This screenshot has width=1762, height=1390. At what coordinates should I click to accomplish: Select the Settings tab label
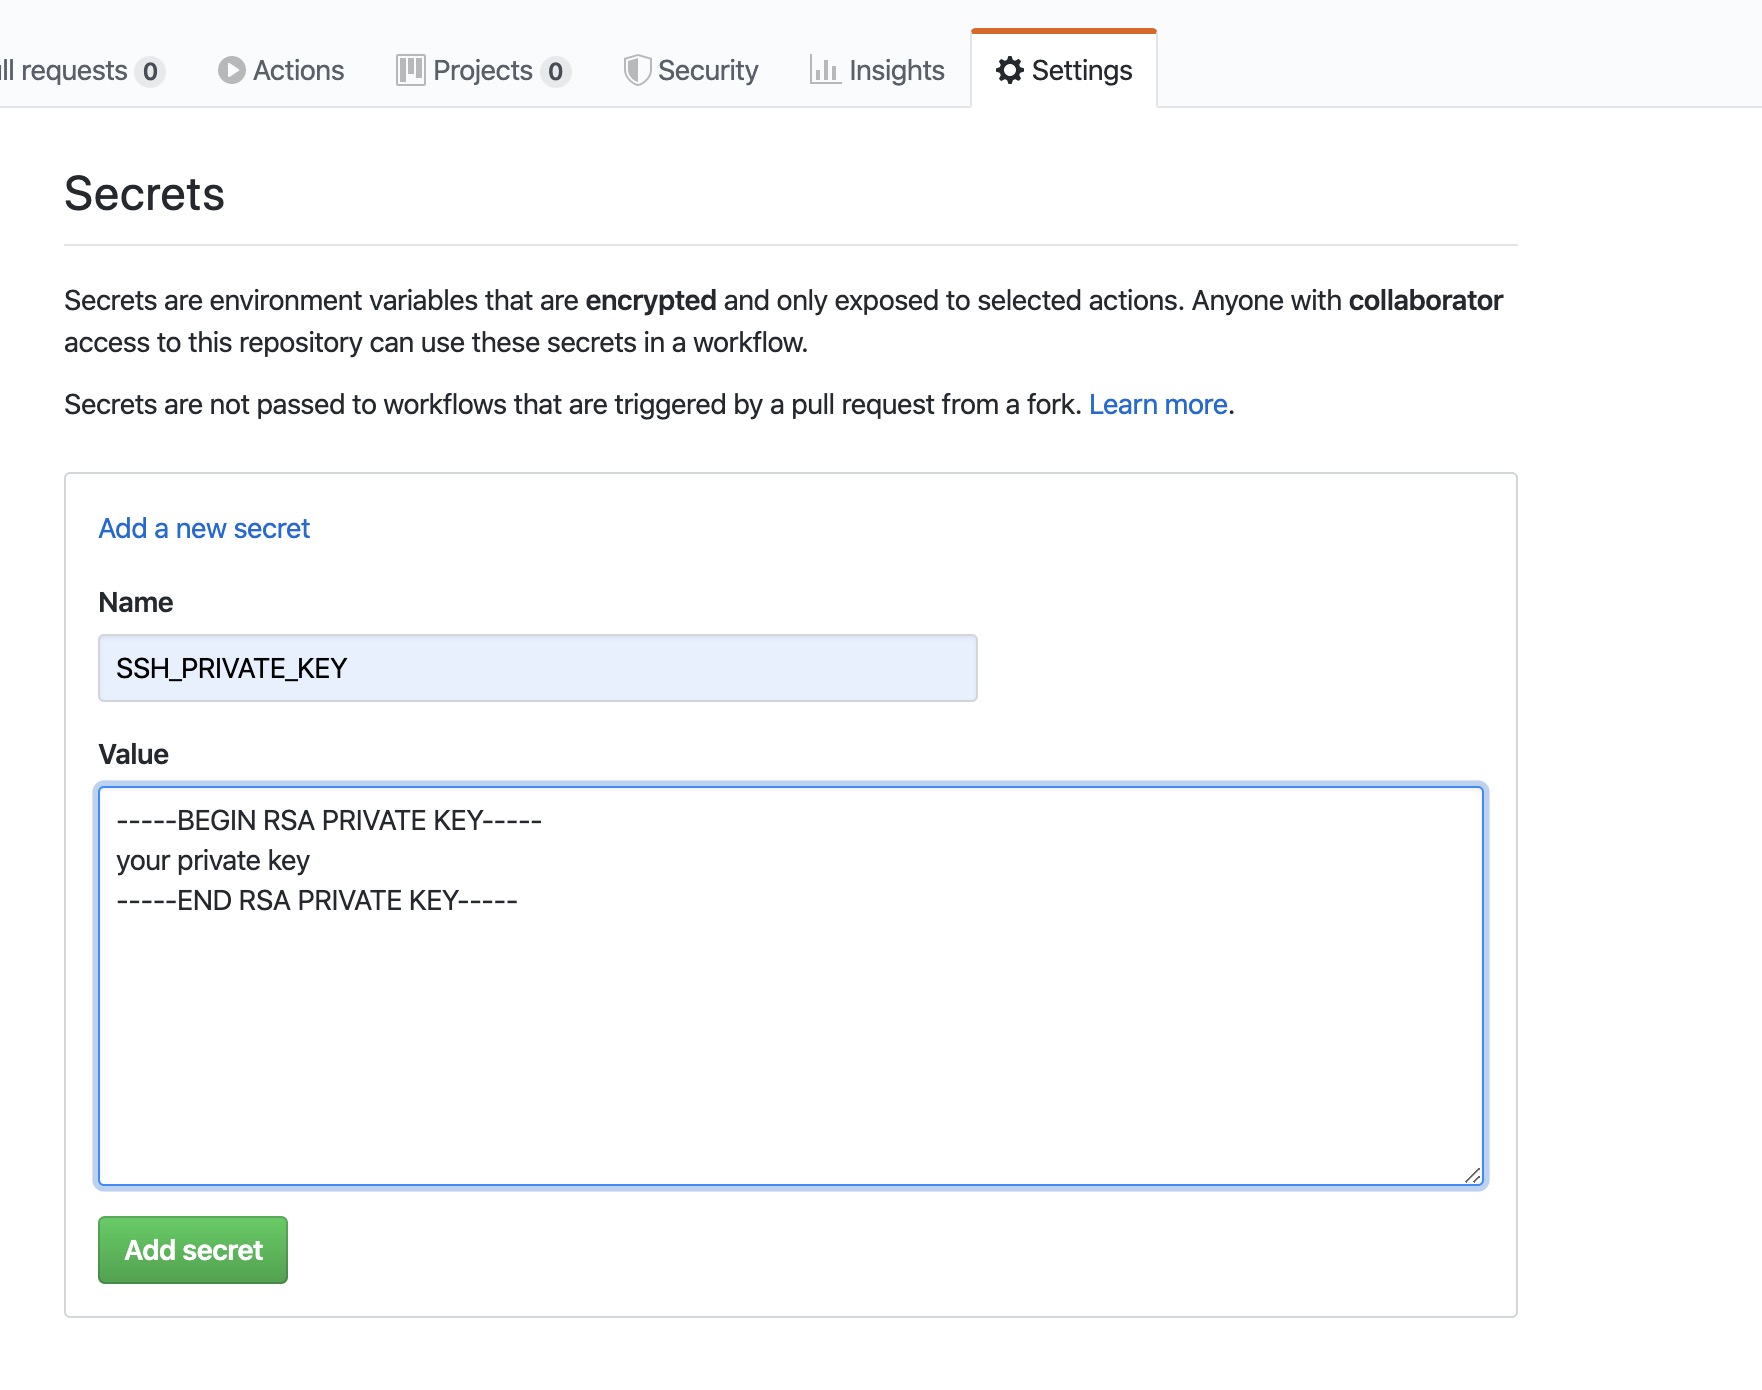1081,70
